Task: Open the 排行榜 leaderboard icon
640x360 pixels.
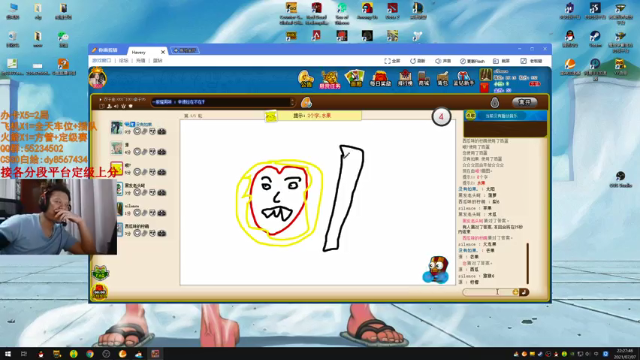Action: pyautogui.click(x=405, y=78)
